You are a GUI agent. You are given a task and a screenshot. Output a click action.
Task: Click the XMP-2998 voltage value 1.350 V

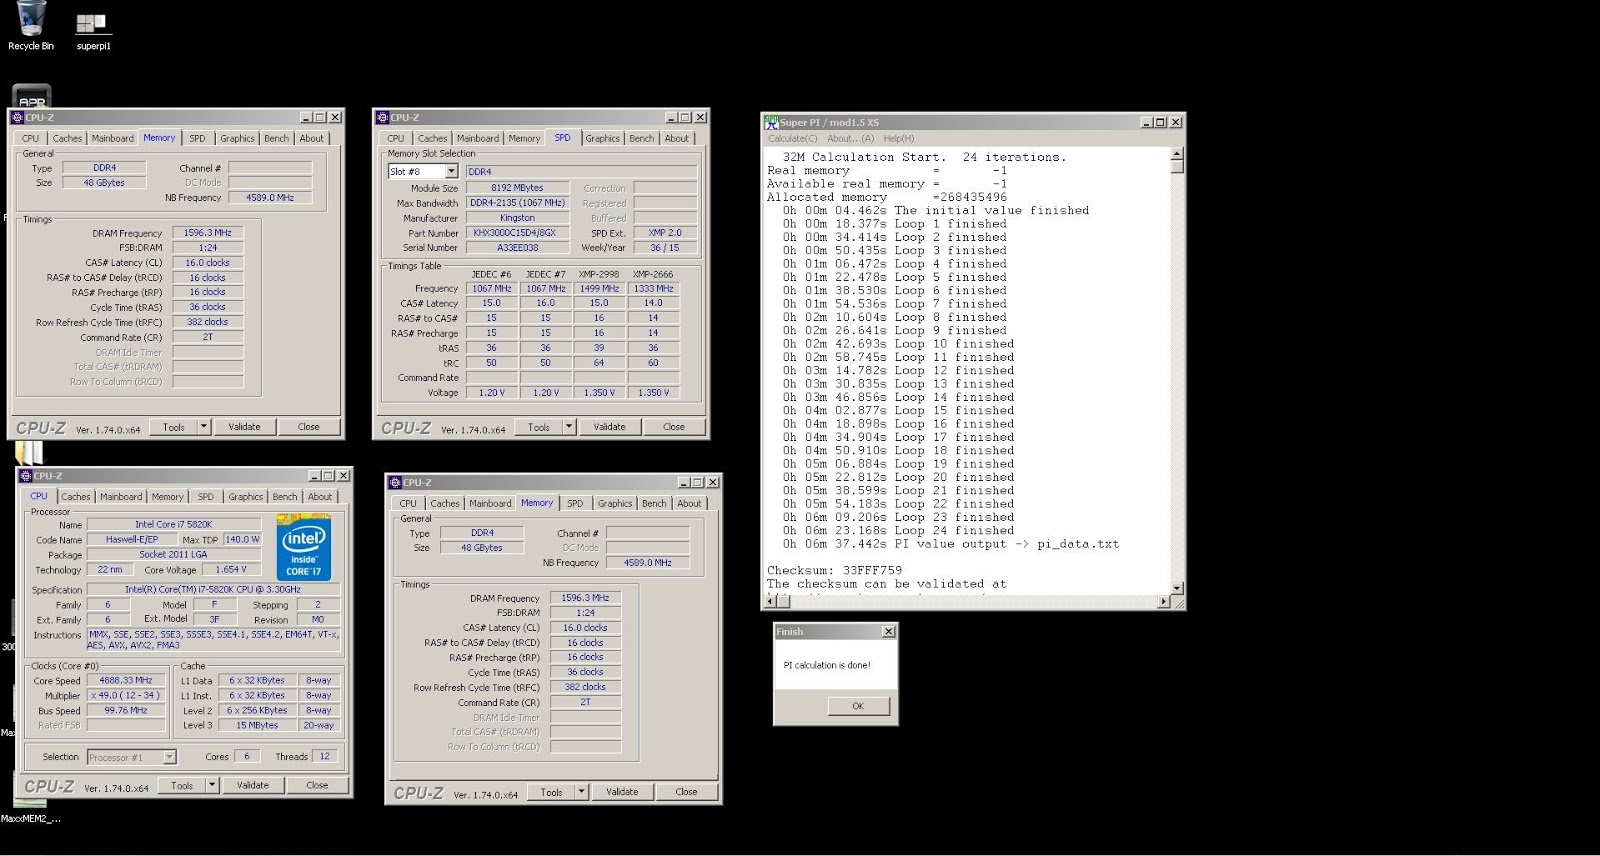(599, 393)
